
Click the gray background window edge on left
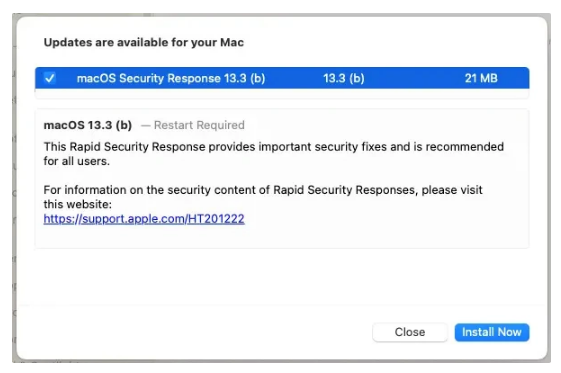(x=14, y=186)
